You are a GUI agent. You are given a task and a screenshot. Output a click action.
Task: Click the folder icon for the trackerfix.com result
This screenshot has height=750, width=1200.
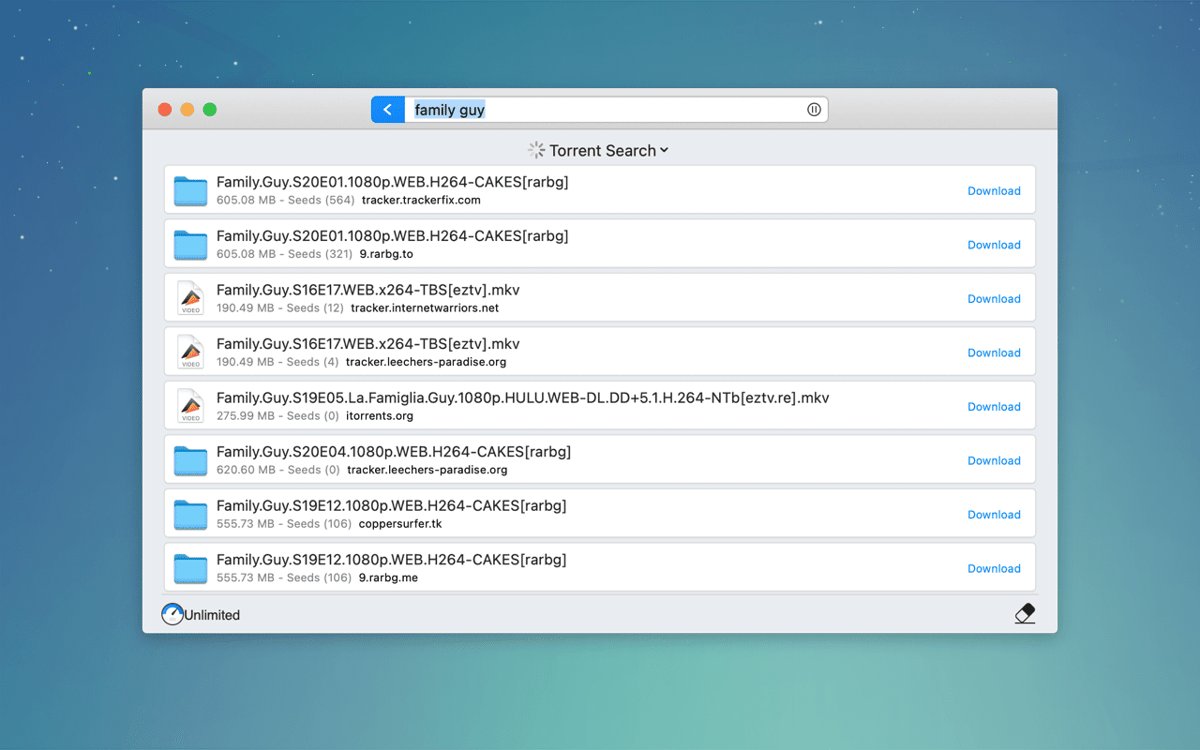click(x=190, y=191)
